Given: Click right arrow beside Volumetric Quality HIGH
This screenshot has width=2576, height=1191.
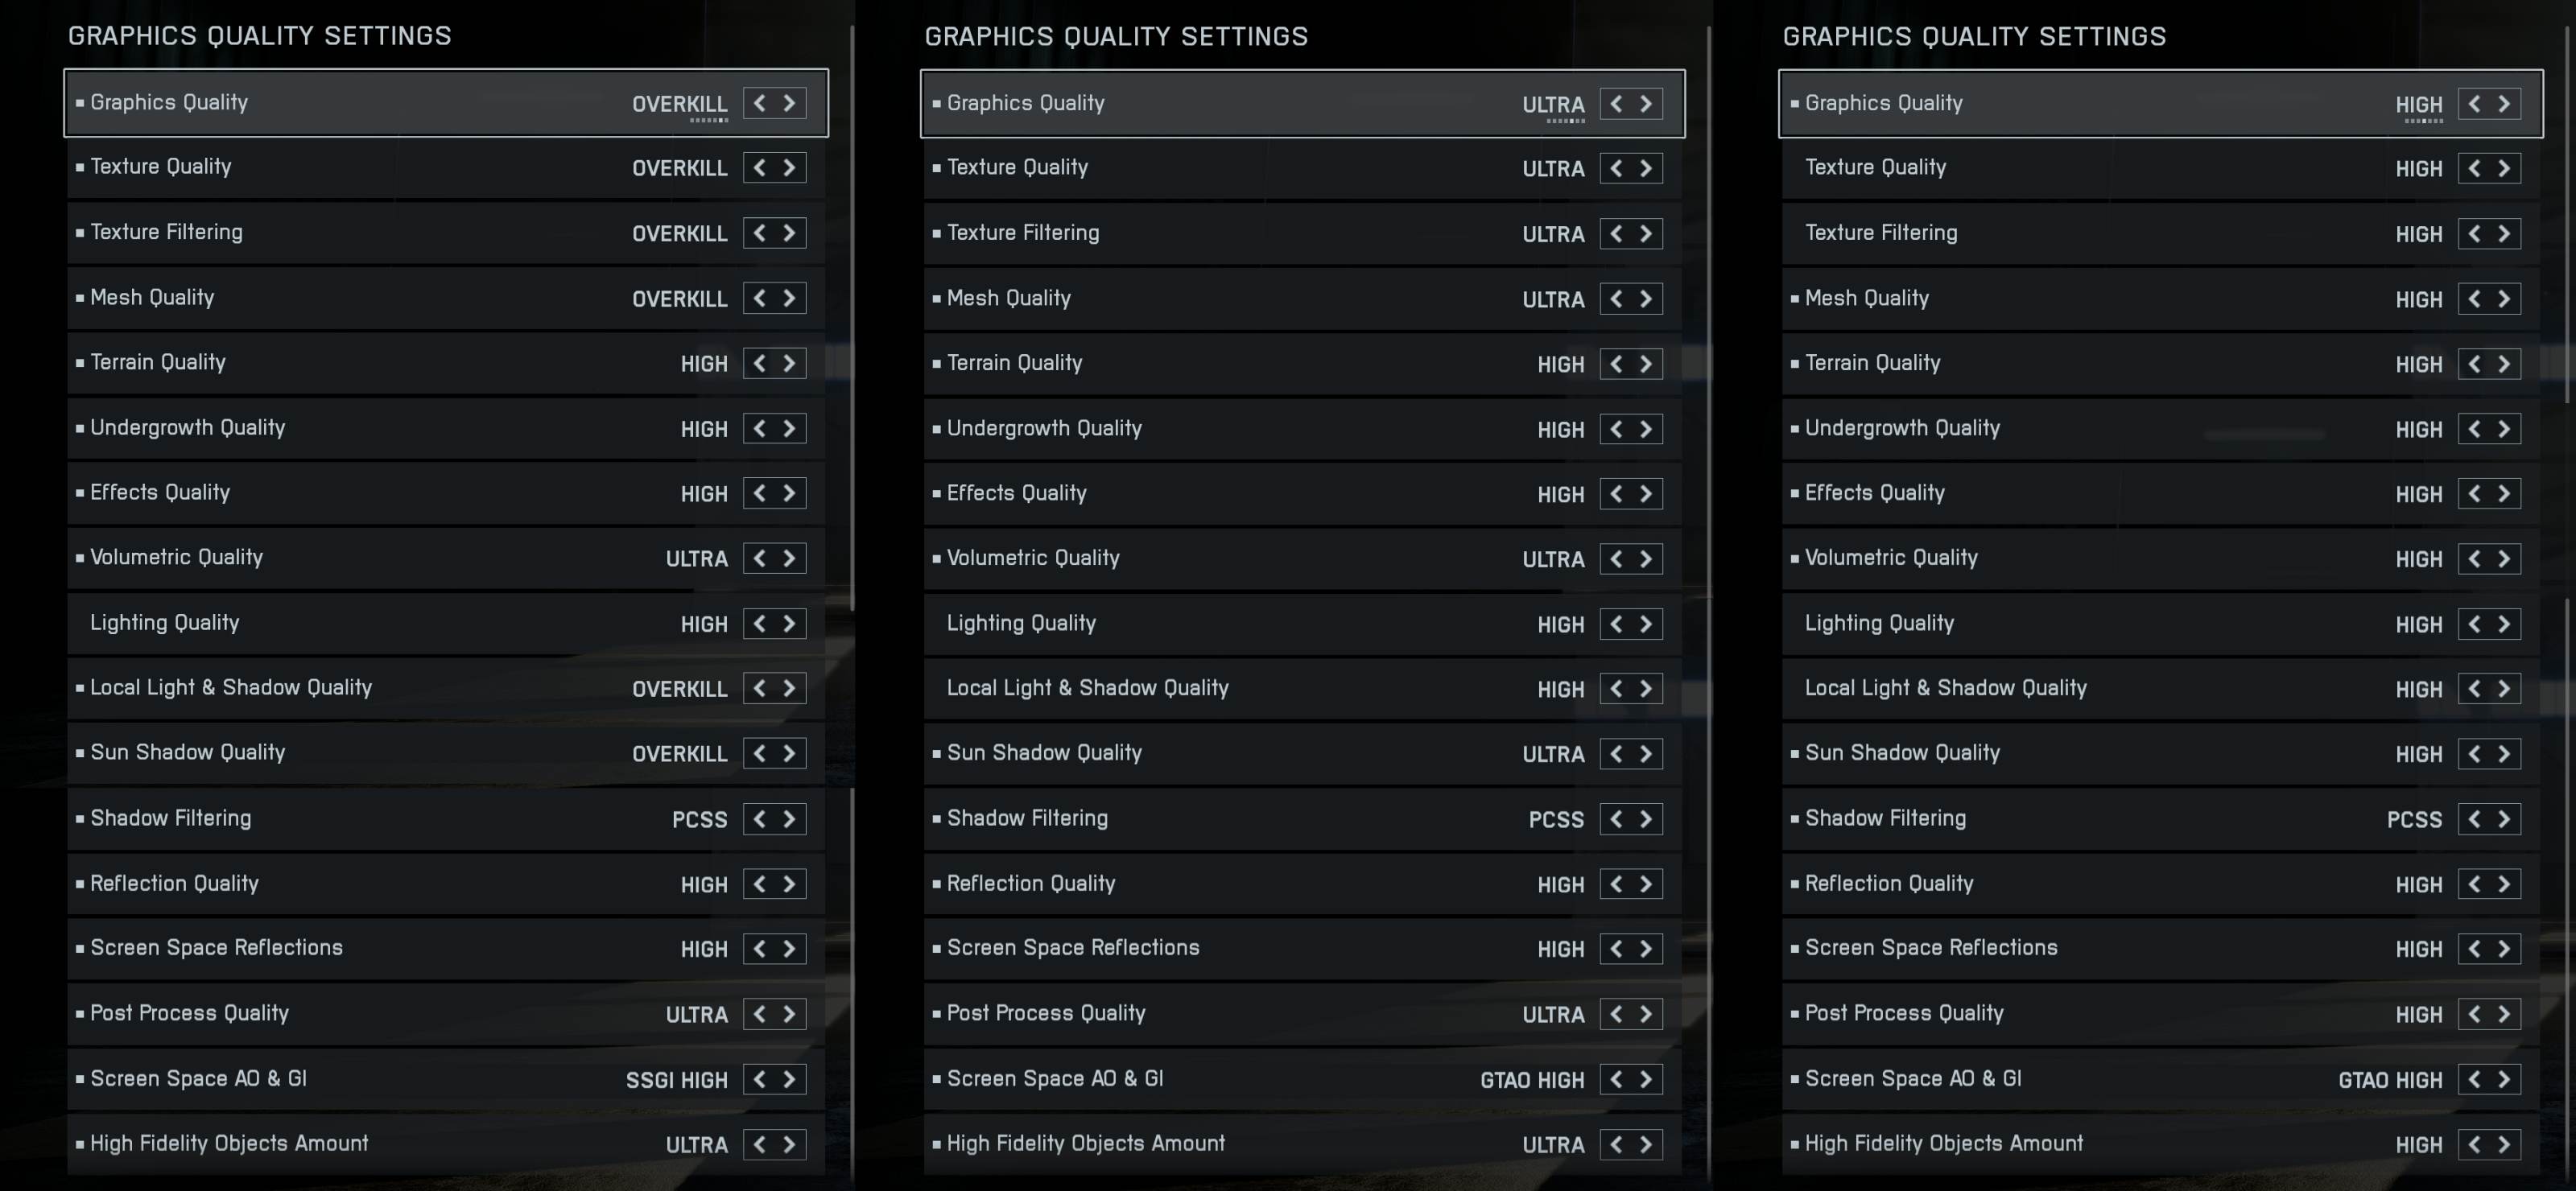Looking at the screenshot, I should coord(2504,559).
